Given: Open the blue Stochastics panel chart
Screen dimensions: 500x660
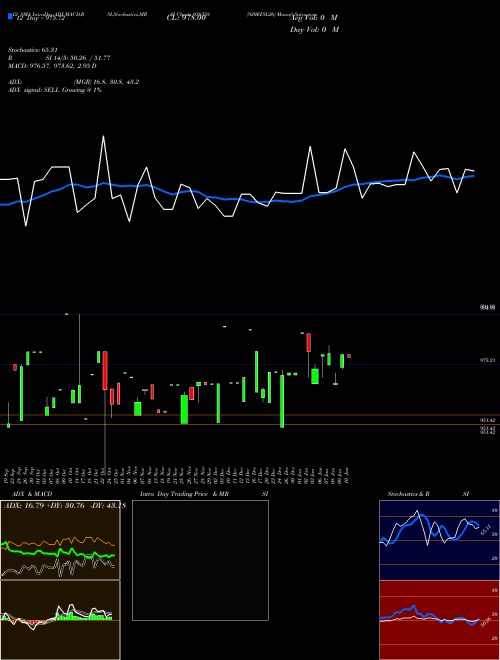Looking at the screenshot, I should click(439, 540).
